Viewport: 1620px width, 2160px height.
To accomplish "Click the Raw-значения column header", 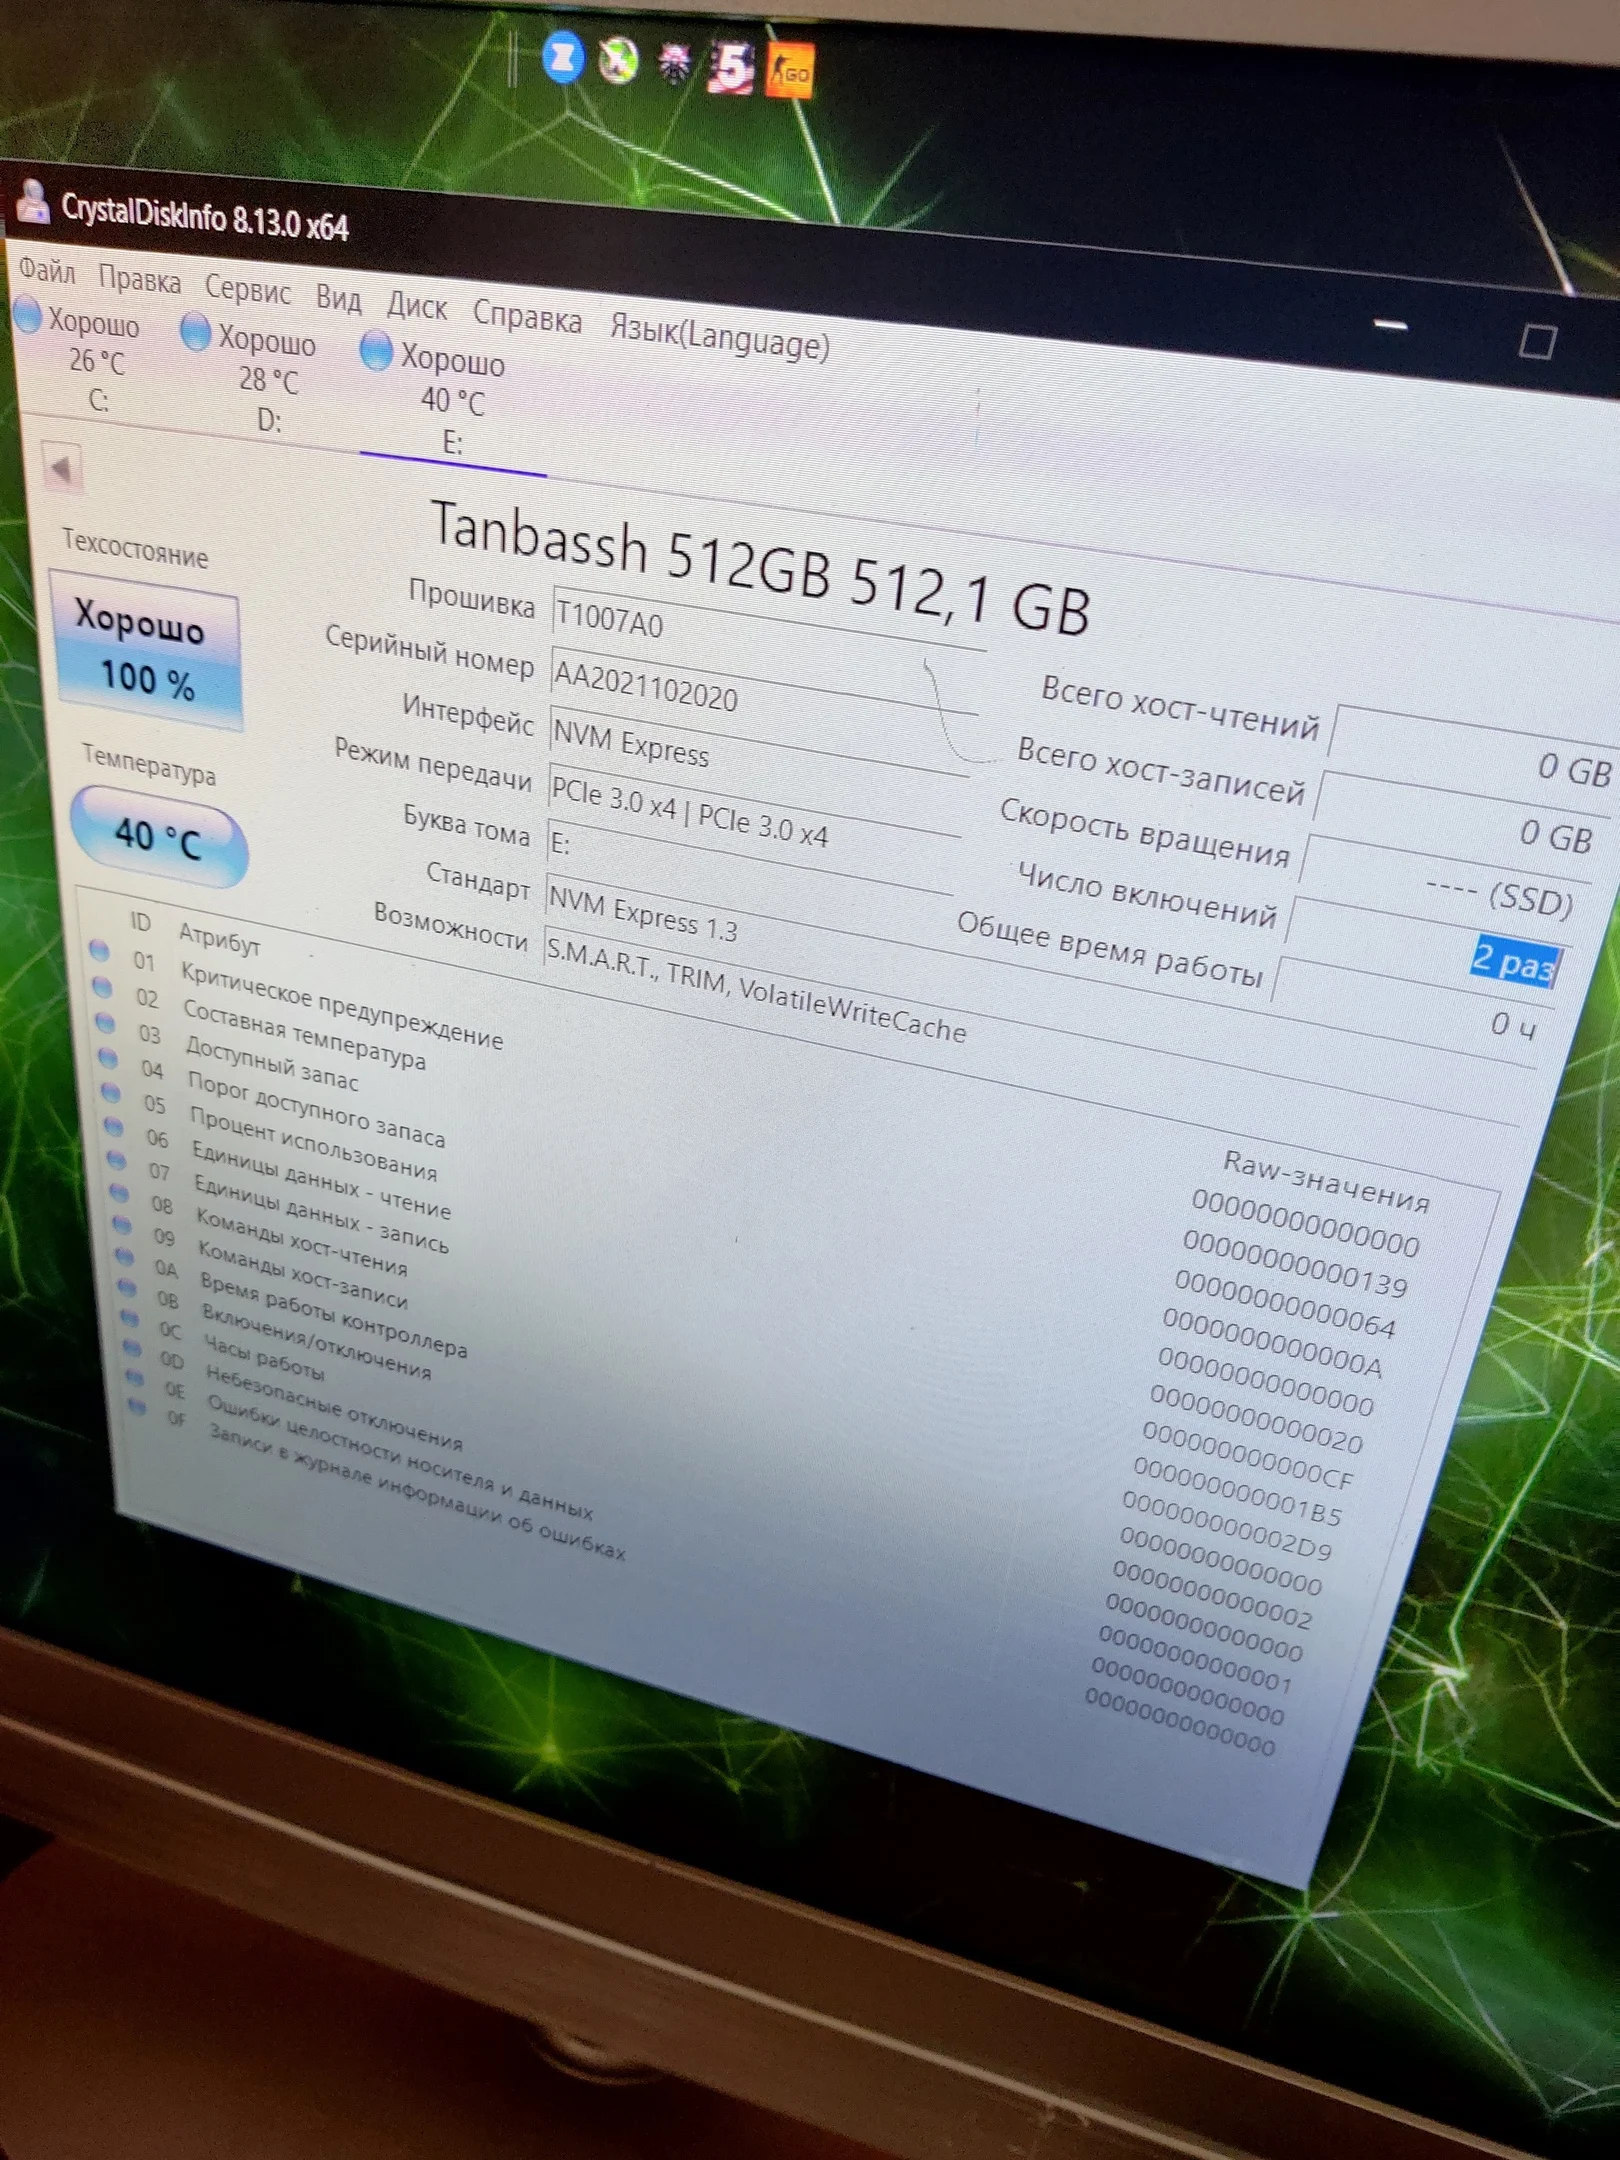I will click(x=1327, y=1179).
